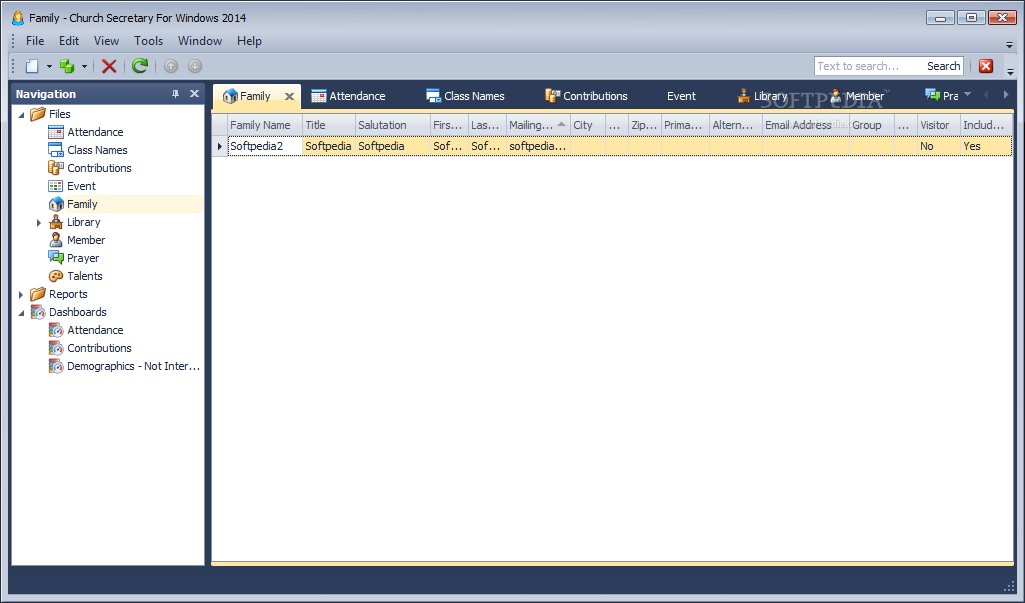Select Class Names in navigation tree
The height and width of the screenshot is (603, 1025).
(x=97, y=150)
